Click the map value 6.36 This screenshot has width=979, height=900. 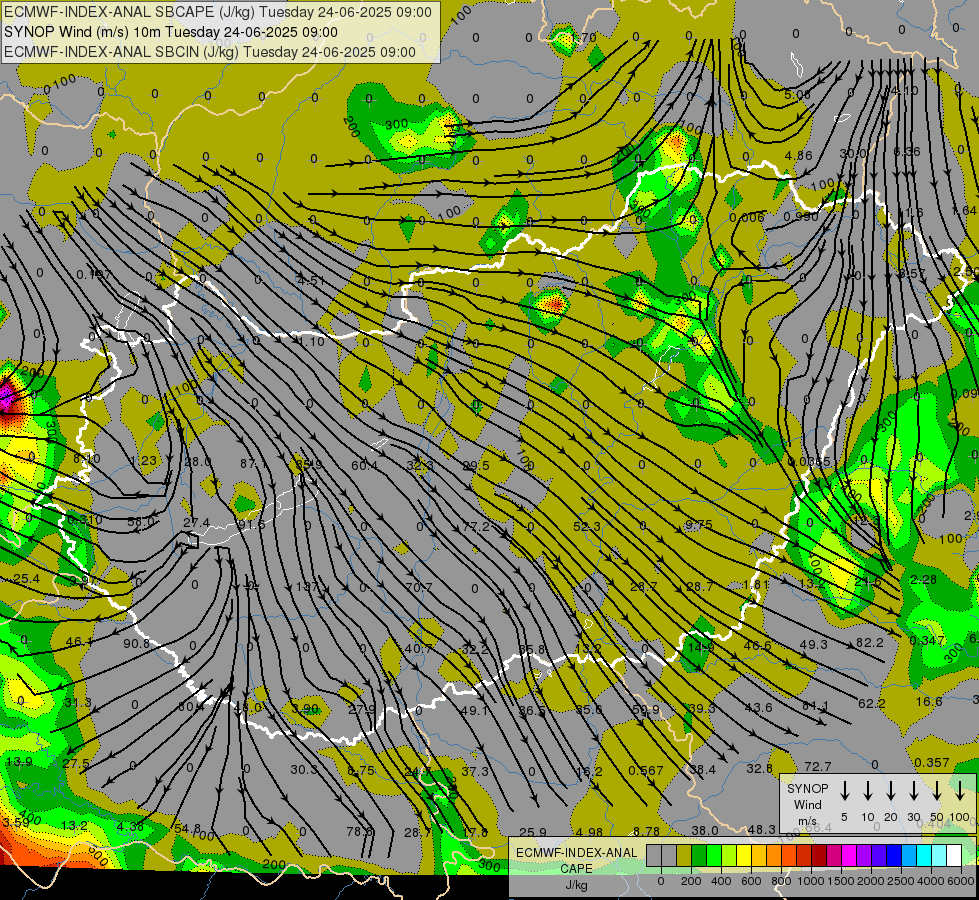coord(907,151)
